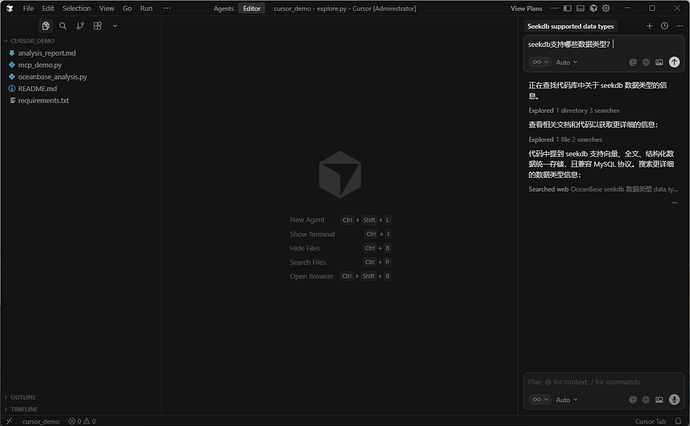Click the microphone icon in the bottom chat input

coord(674,399)
